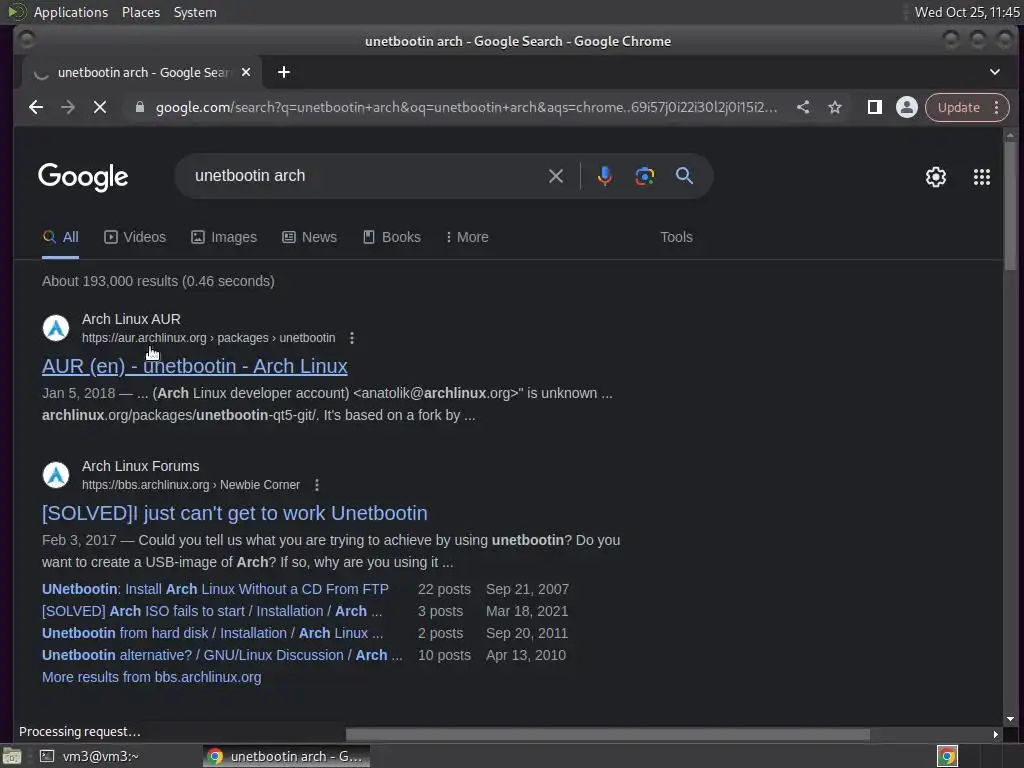This screenshot has height=768, width=1024.
Task: Click the vertical scrollbar thumb
Action: [x=1010, y=206]
